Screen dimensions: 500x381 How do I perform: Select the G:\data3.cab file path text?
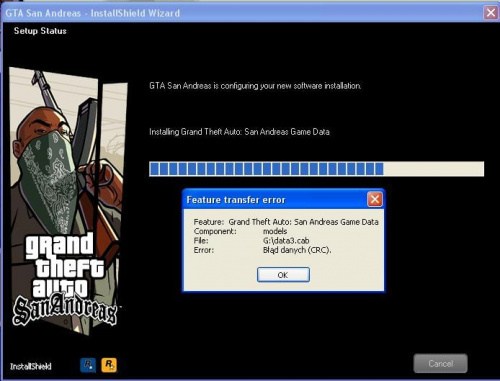[286, 240]
